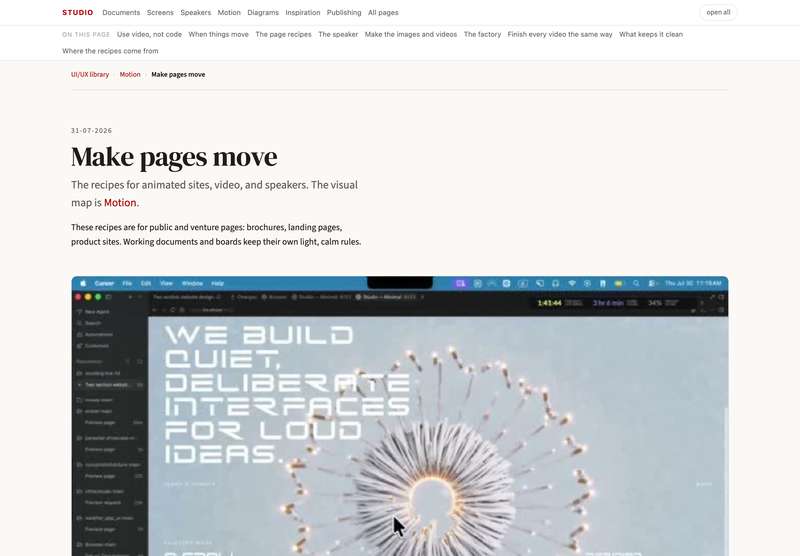Click the File menu in the recording
The width and height of the screenshot is (800, 556).
[127, 283]
